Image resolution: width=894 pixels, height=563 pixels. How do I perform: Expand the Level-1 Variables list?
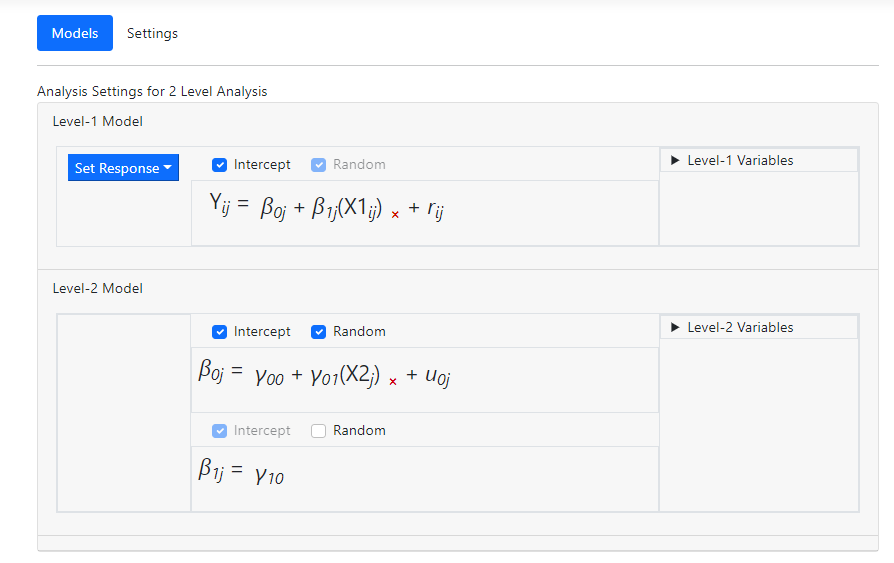click(x=740, y=160)
